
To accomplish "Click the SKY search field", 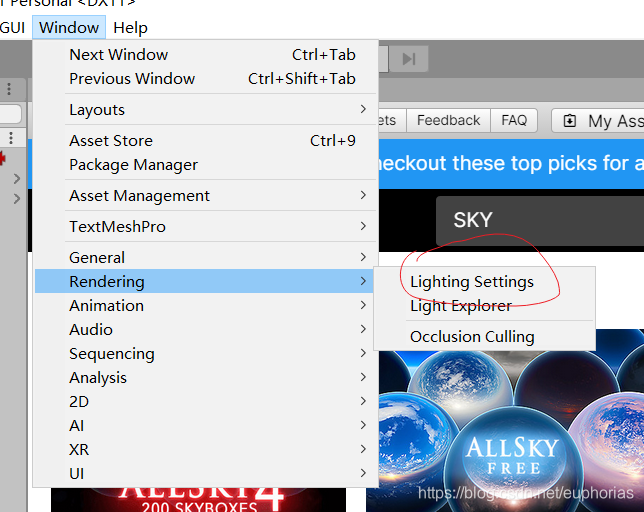I will (540, 220).
